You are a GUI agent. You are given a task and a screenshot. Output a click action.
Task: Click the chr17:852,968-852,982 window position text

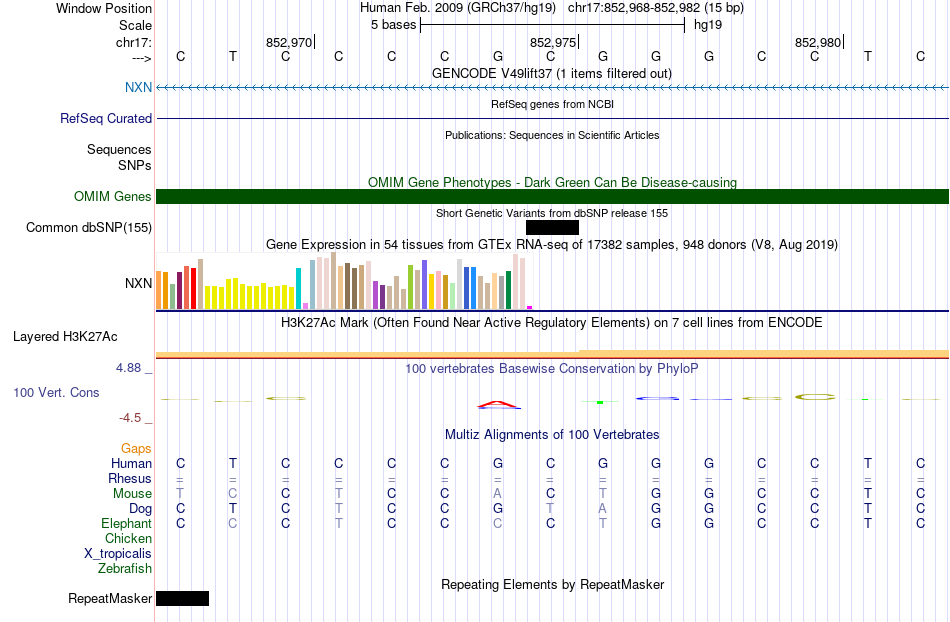tap(656, 8)
